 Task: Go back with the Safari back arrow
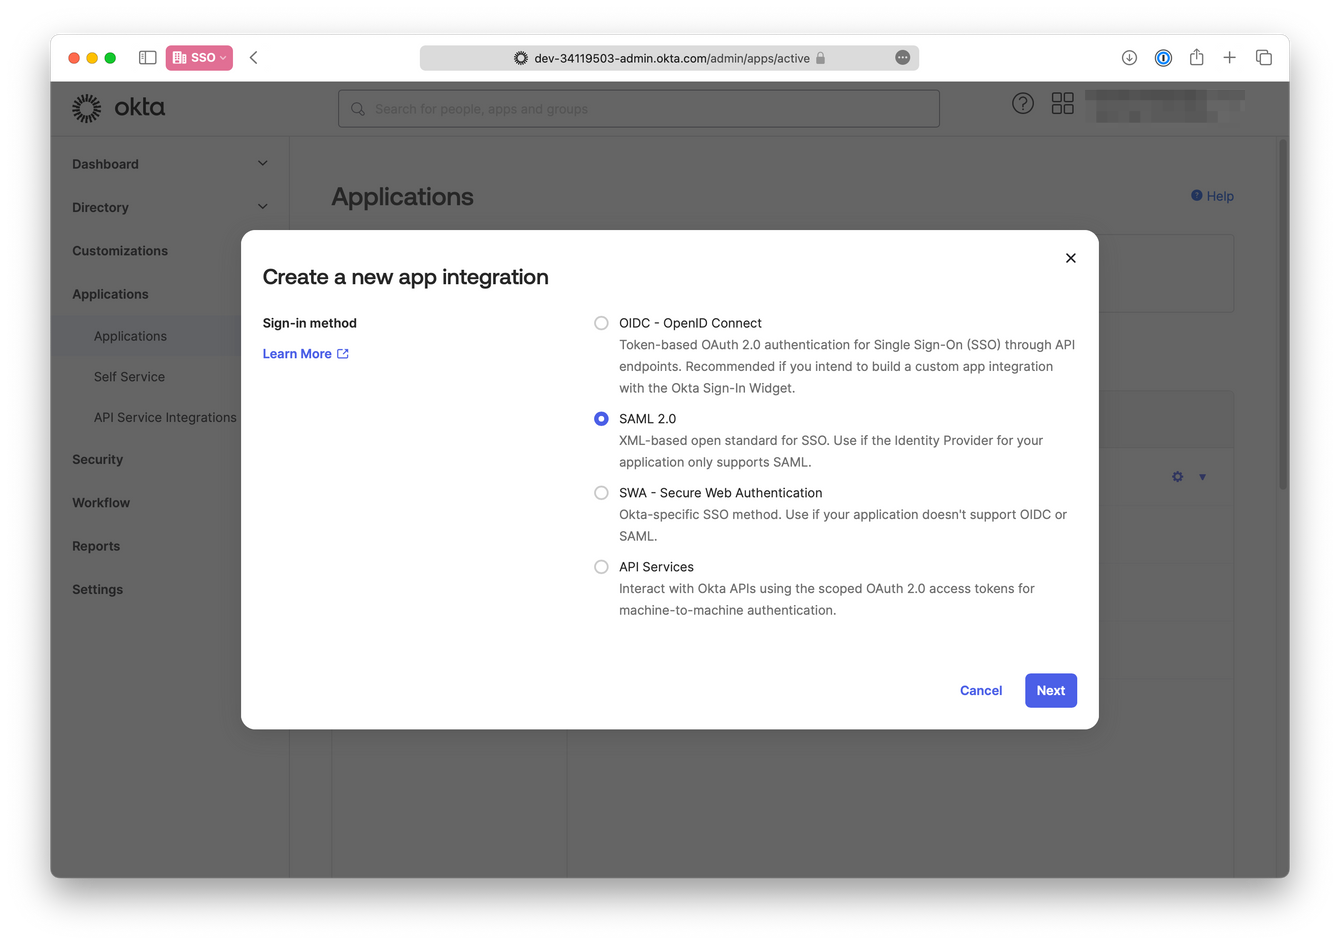(x=254, y=58)
